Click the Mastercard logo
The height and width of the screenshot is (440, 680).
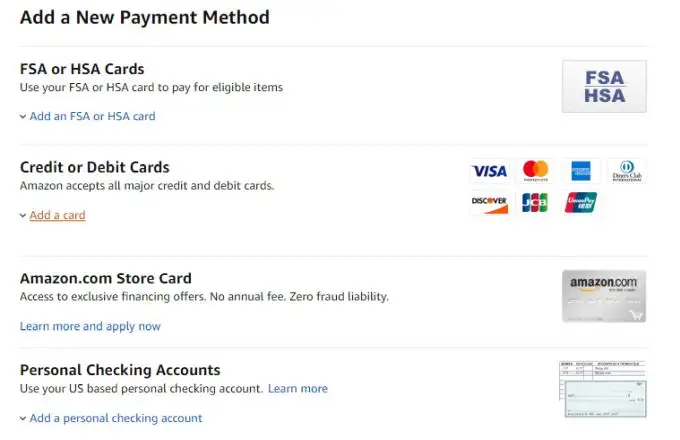(x=536, y=171)
